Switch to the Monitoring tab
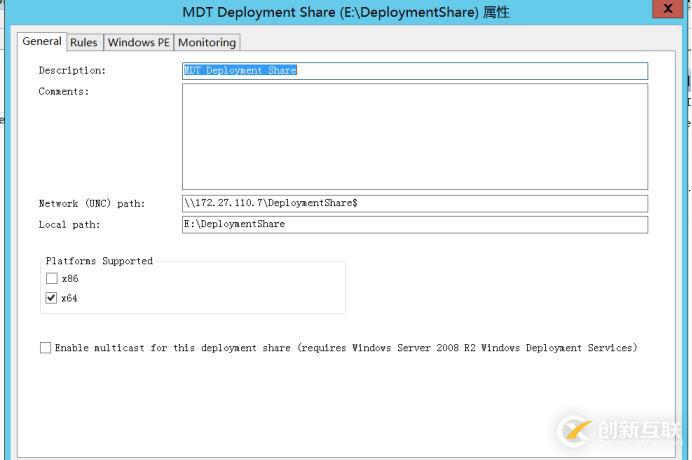This screenshot has height=460, width=692. point(207,42)
